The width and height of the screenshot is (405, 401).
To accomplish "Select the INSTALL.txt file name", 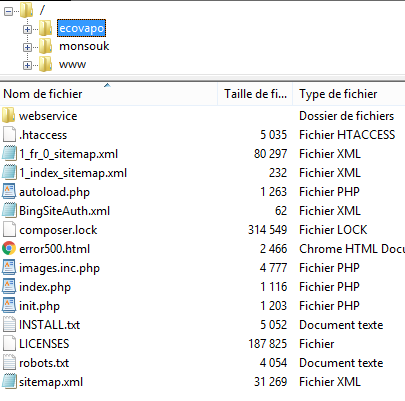I will pos(49,325).
